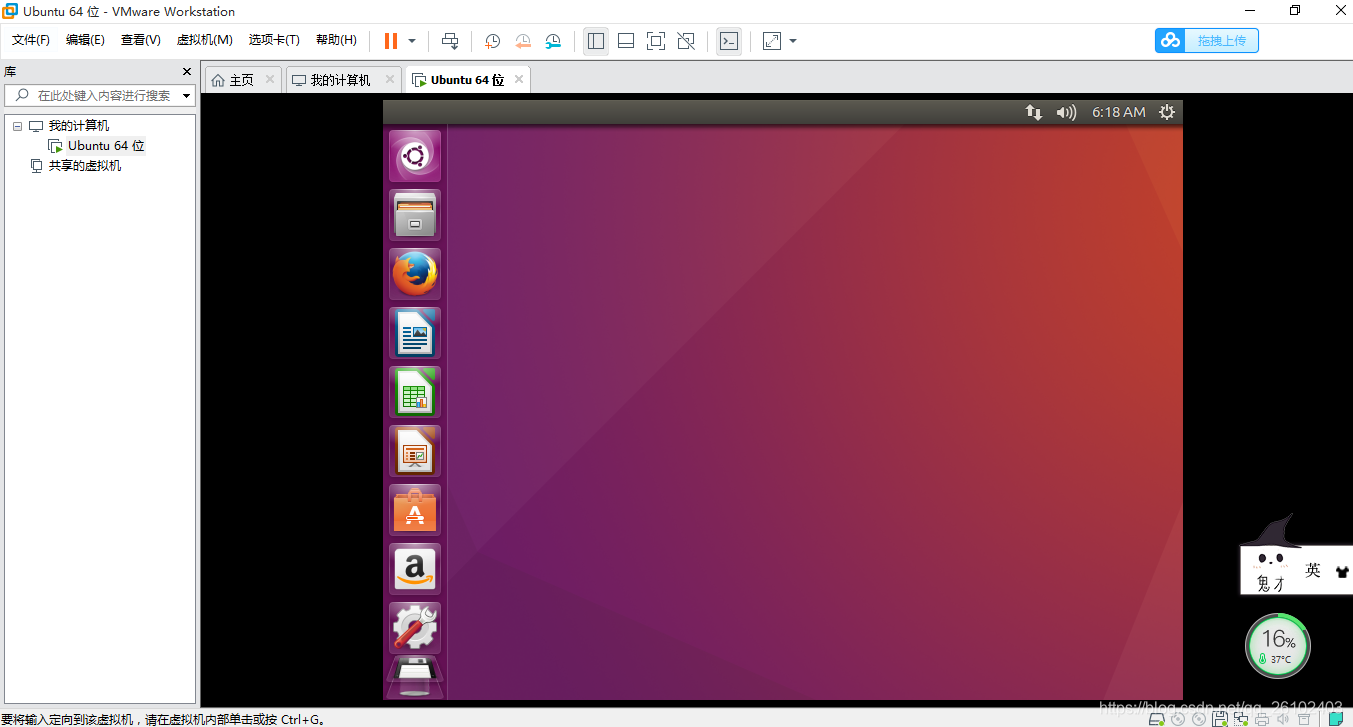Image resolution: width=1353 pixels, height=727 pixels.
Task: Select the Ubuntu 64 位 tab
Action: click(x=468, y=80)
